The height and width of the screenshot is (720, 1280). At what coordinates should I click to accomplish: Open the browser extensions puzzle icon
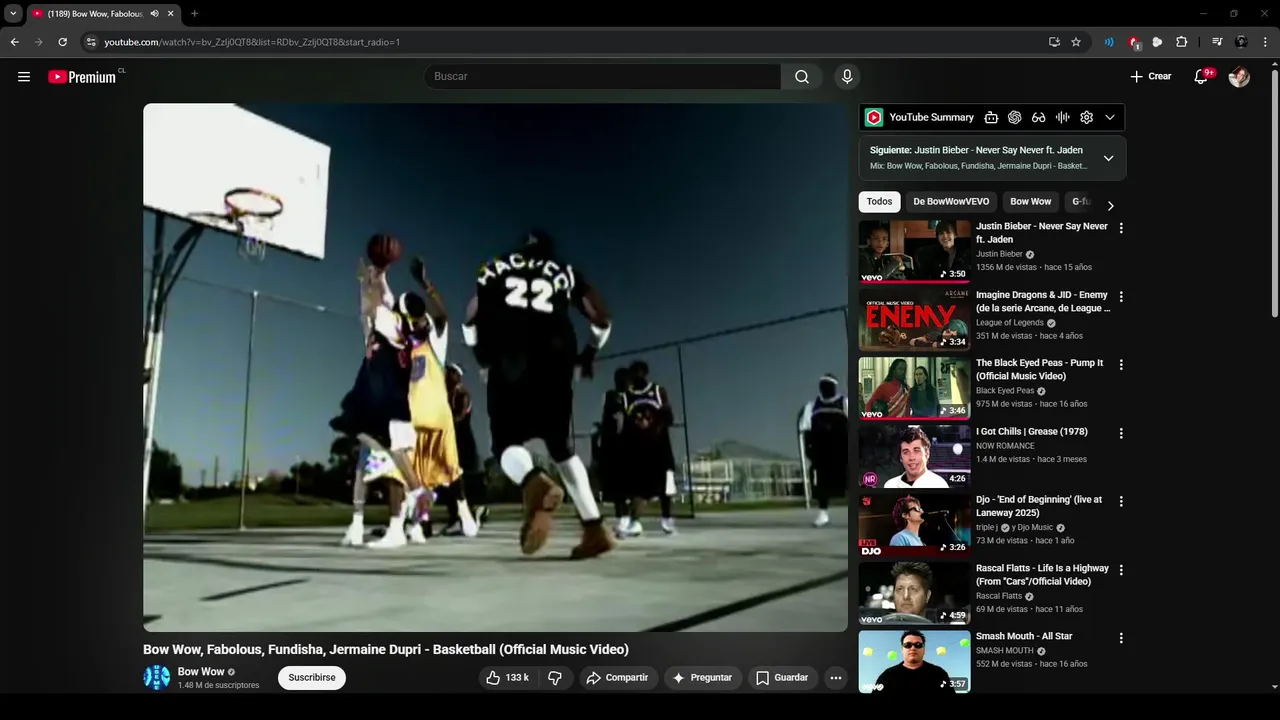1181,42
